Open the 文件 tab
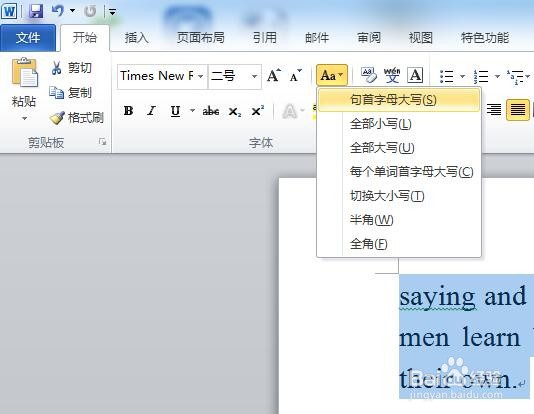This screenshot has width=534, height=414. tap(28, 37)
